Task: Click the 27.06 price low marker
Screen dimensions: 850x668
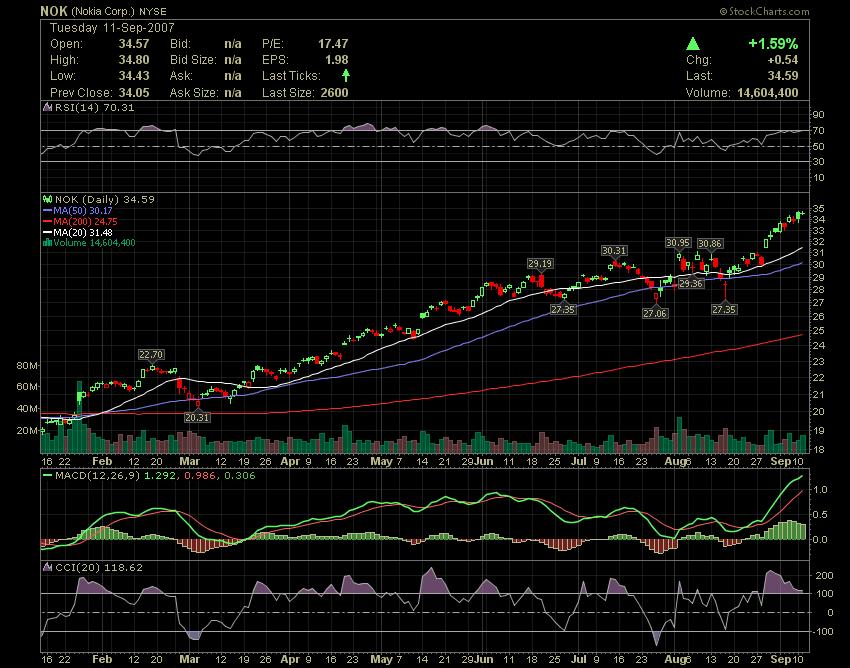Action: [655, 313]
